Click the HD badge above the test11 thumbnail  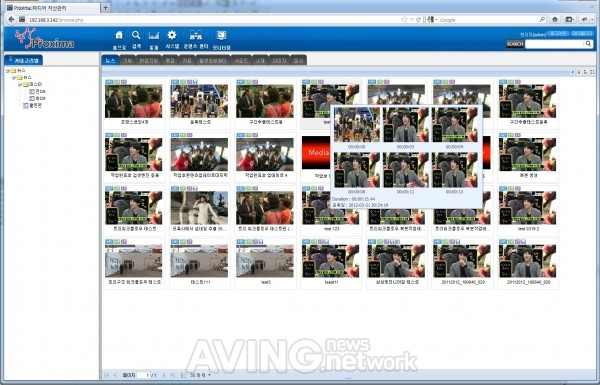306,242
